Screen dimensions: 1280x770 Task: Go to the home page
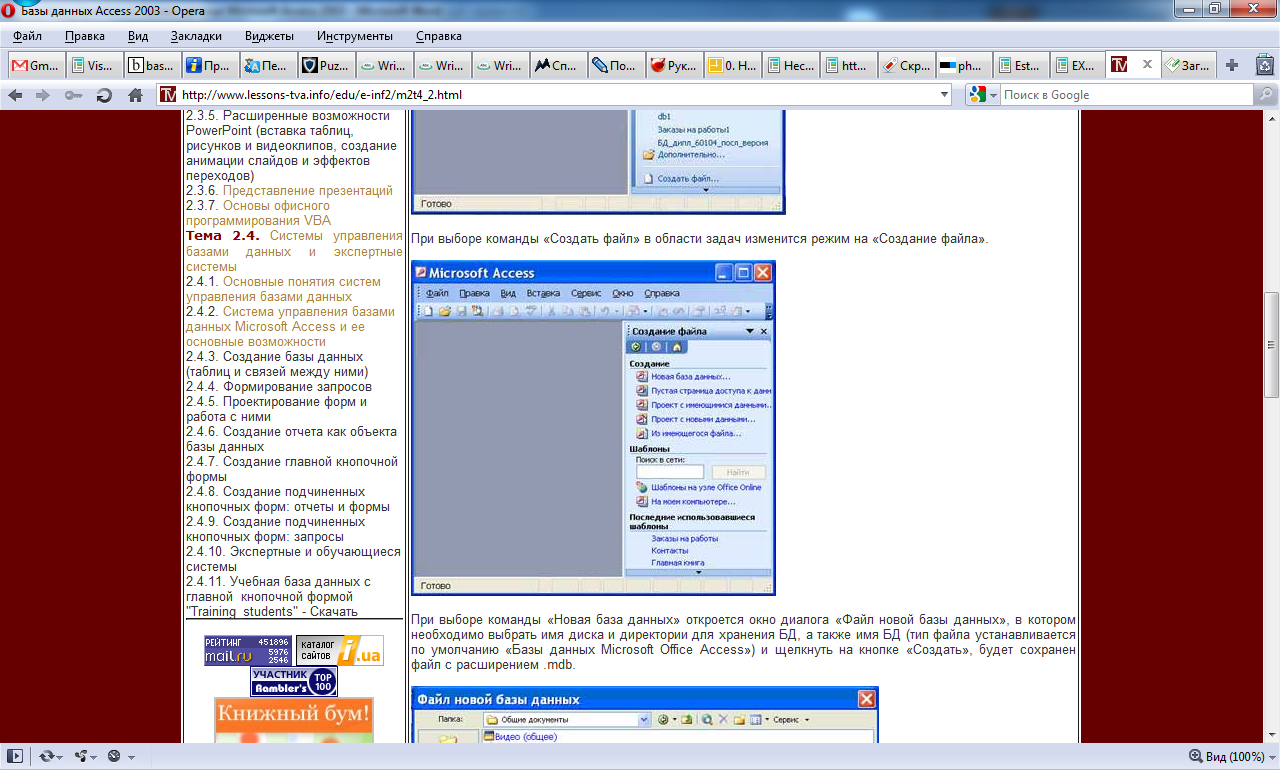point(135,95)
